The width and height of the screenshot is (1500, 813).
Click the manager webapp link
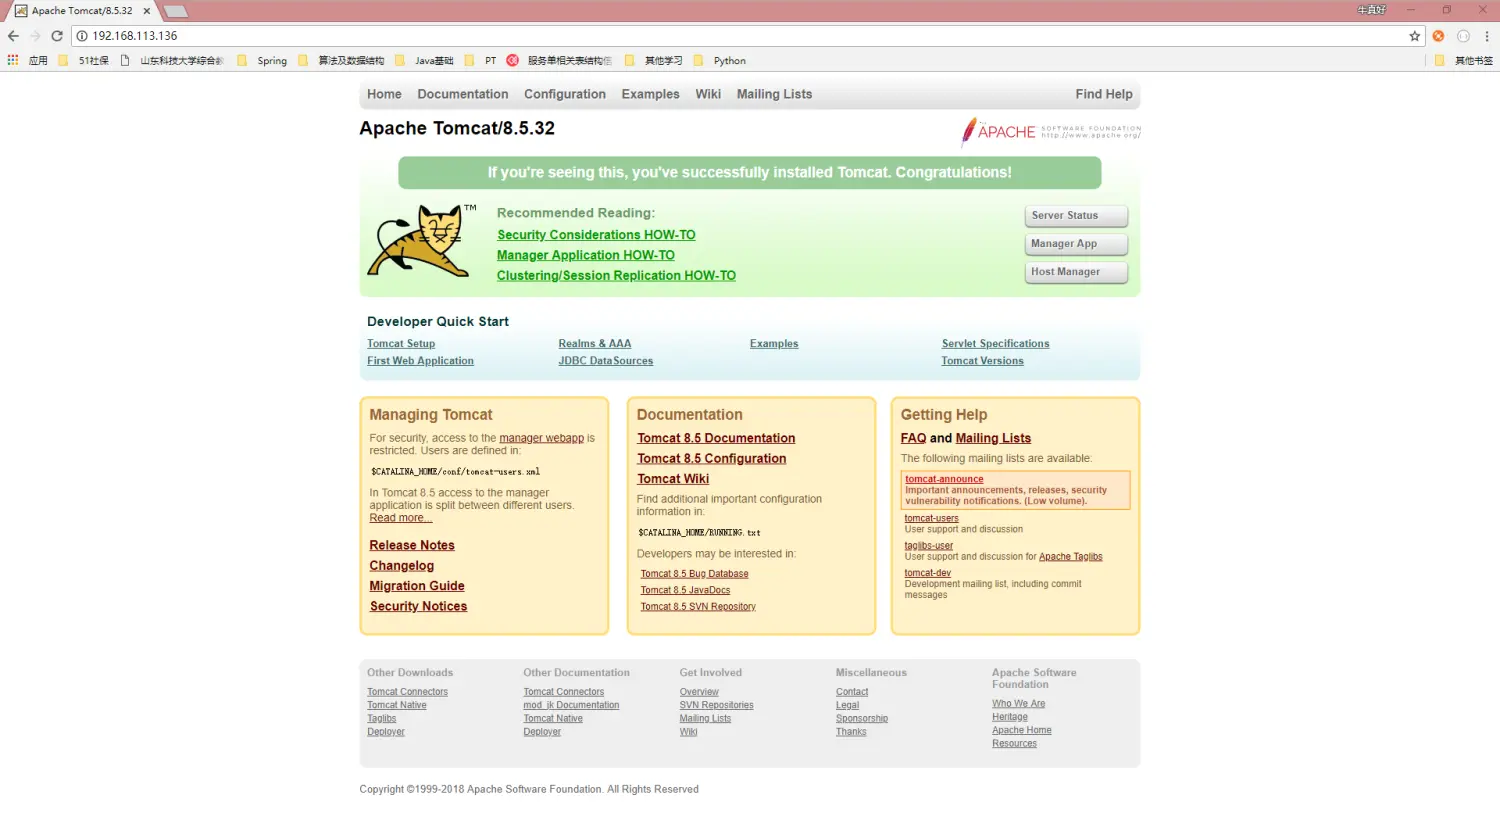coord(541,438)
